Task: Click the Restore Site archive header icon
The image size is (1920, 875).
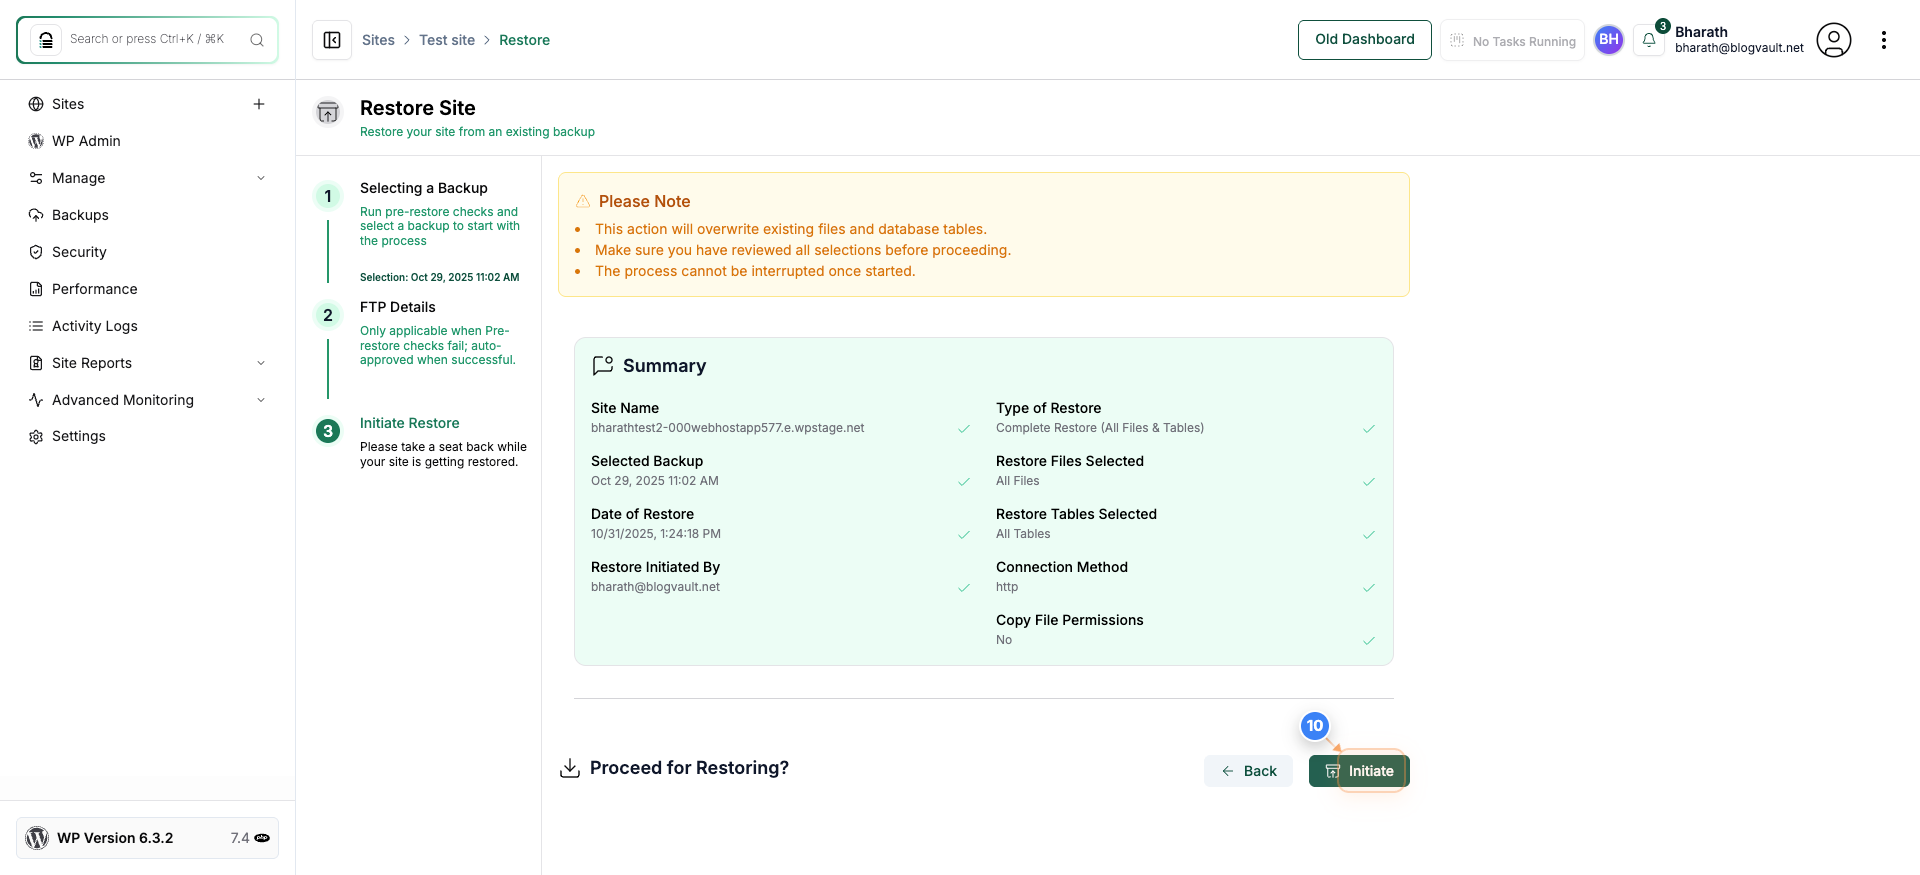Action: click(328, 112)
